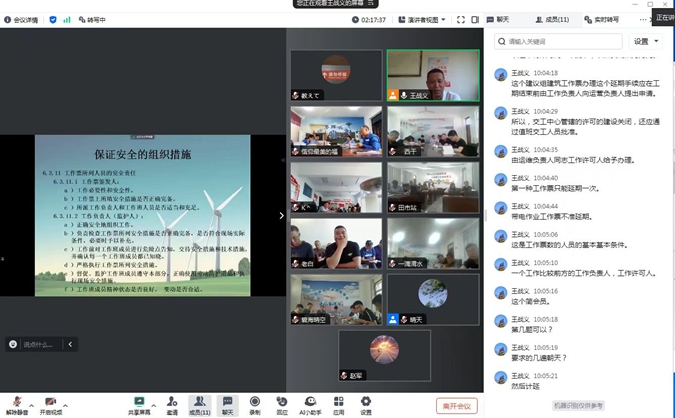Screen dimensions: 675x418
Task: Collapse the chat input bar arrow
Action: 69,344
